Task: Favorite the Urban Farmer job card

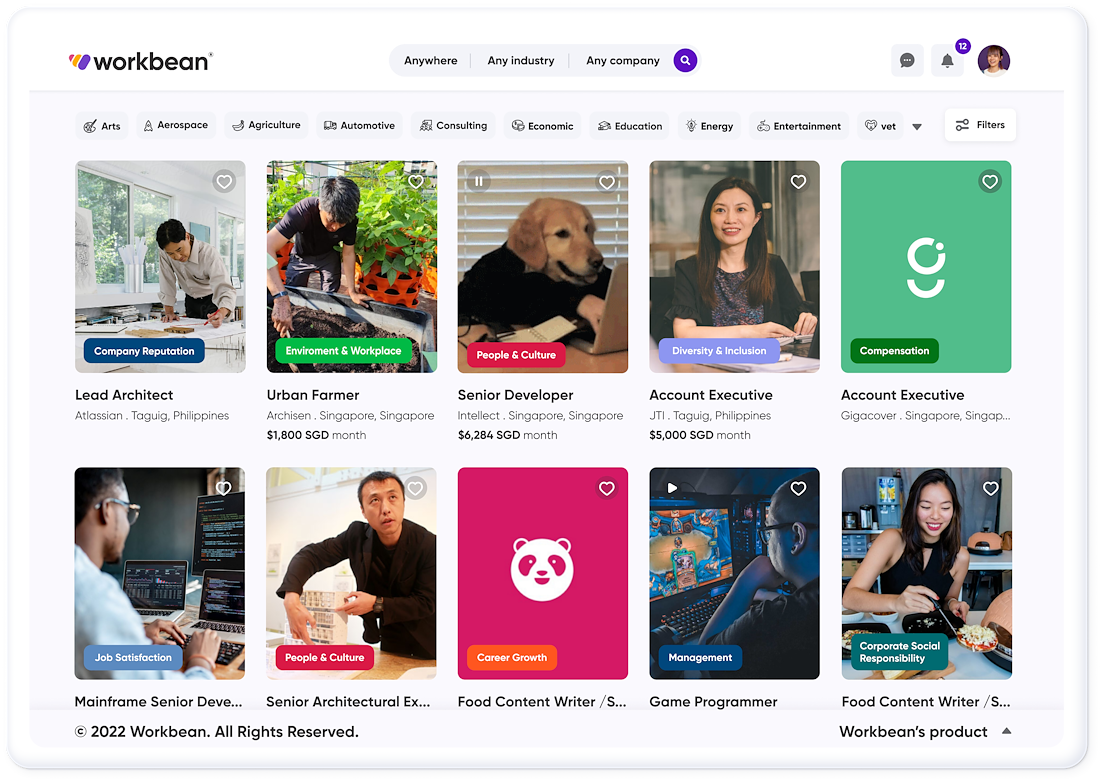Action: pyautogui.click(x=415, y=182)
